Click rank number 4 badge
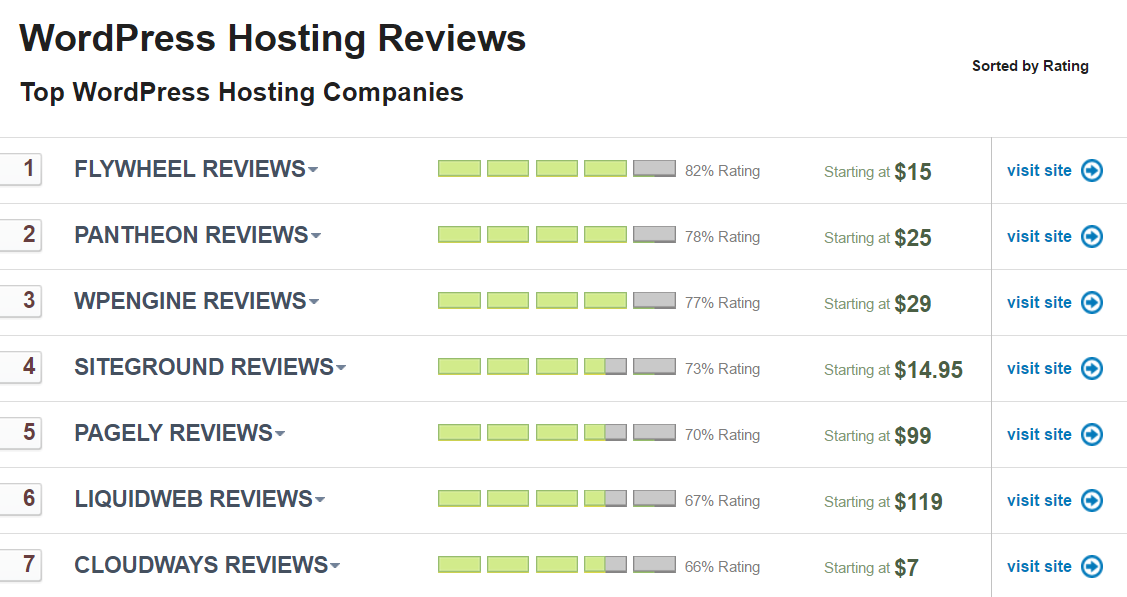The height and width of the screenshot is (597, 1127). tap(22, 367)
